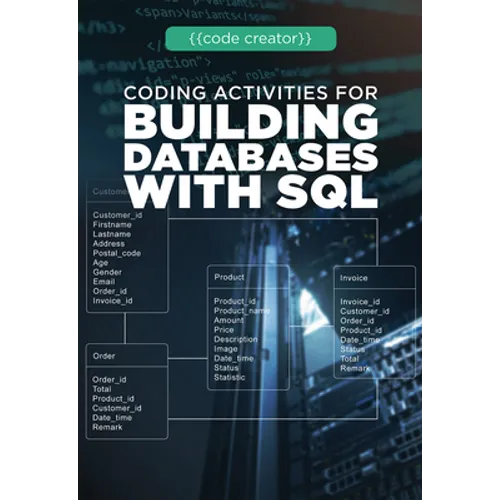
Task: Click Customer_id in the Invoice table
Action: click(x=365, y=311)
